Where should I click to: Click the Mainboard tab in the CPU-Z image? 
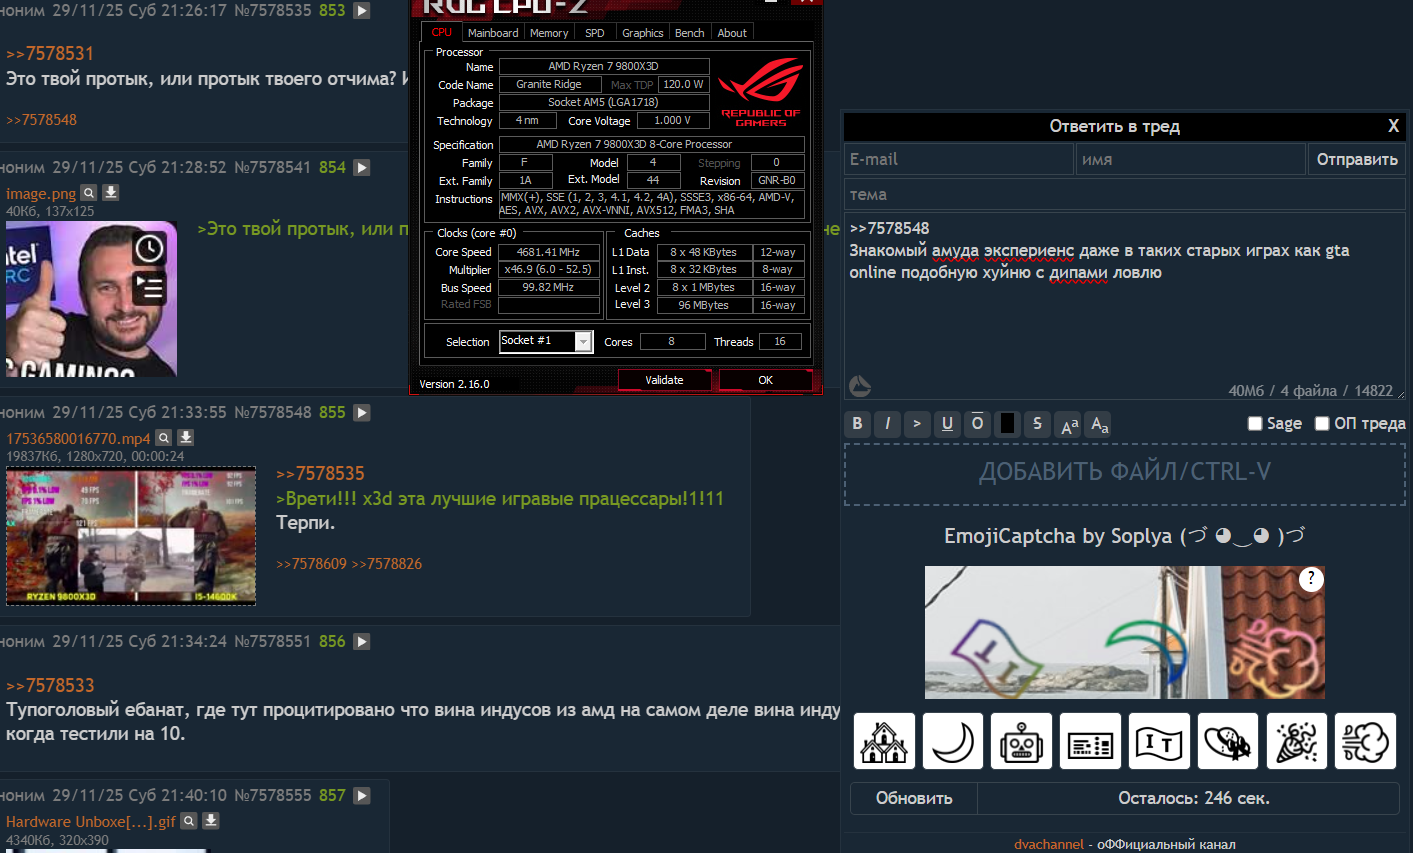tap(493, 33)
